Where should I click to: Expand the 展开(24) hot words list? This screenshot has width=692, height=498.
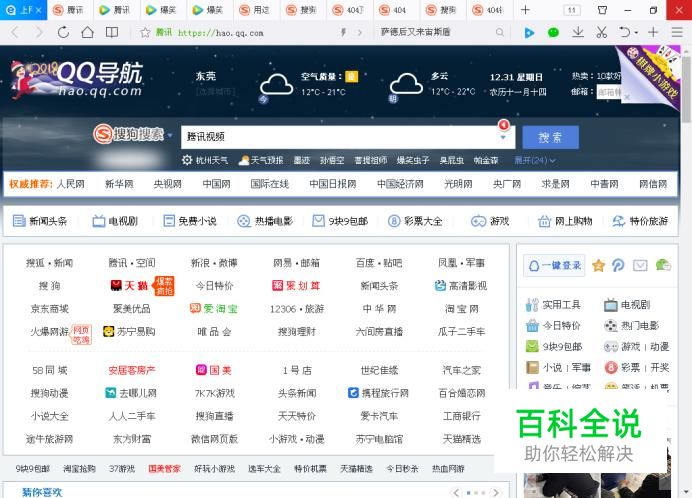click(535, 160)
